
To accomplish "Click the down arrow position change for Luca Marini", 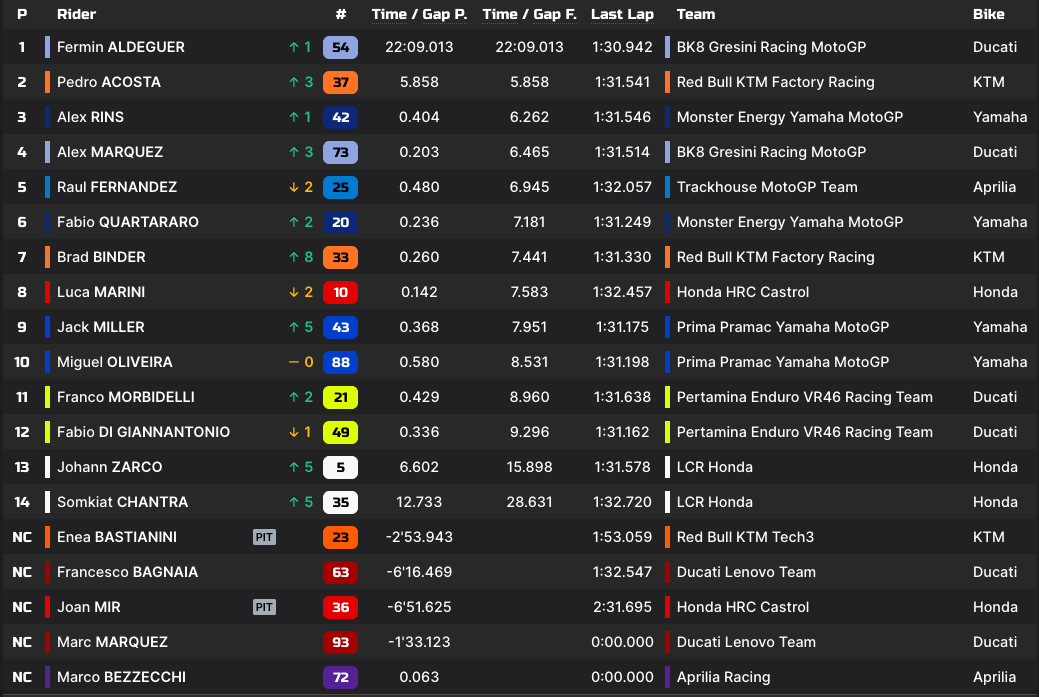I will (294, 292).
